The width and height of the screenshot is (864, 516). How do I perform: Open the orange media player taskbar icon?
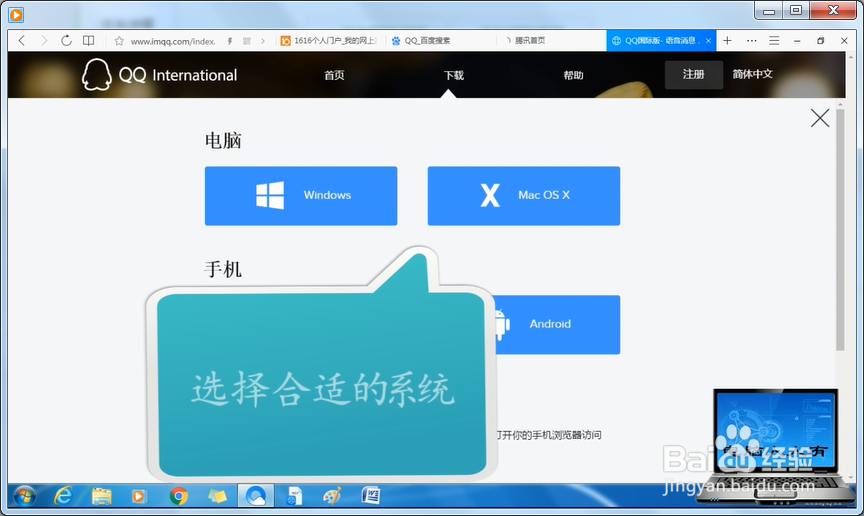coord(138,496)
